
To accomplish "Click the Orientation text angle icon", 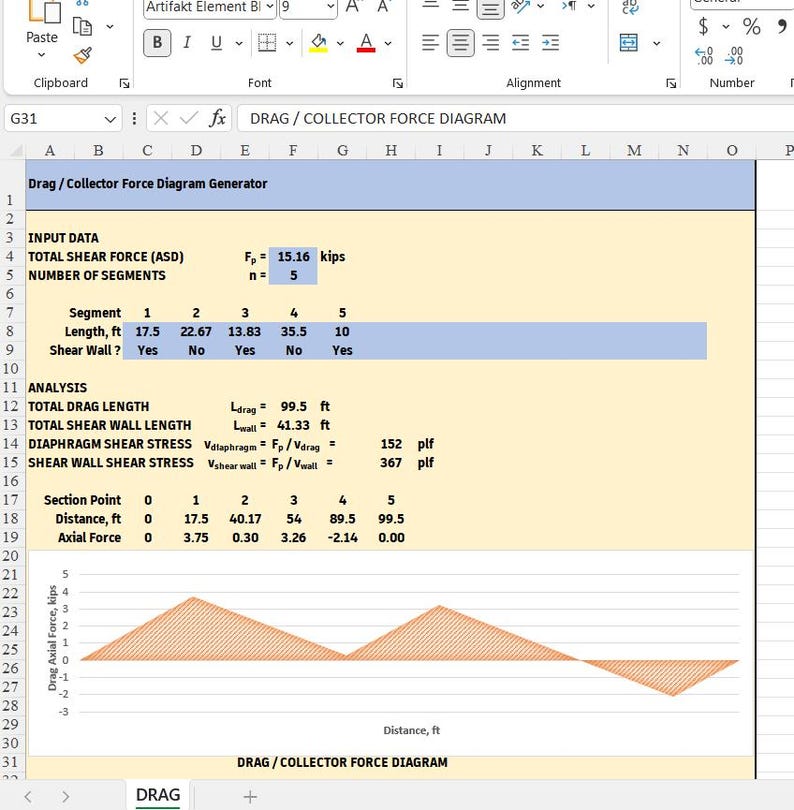I will click(x=520, y=6).
